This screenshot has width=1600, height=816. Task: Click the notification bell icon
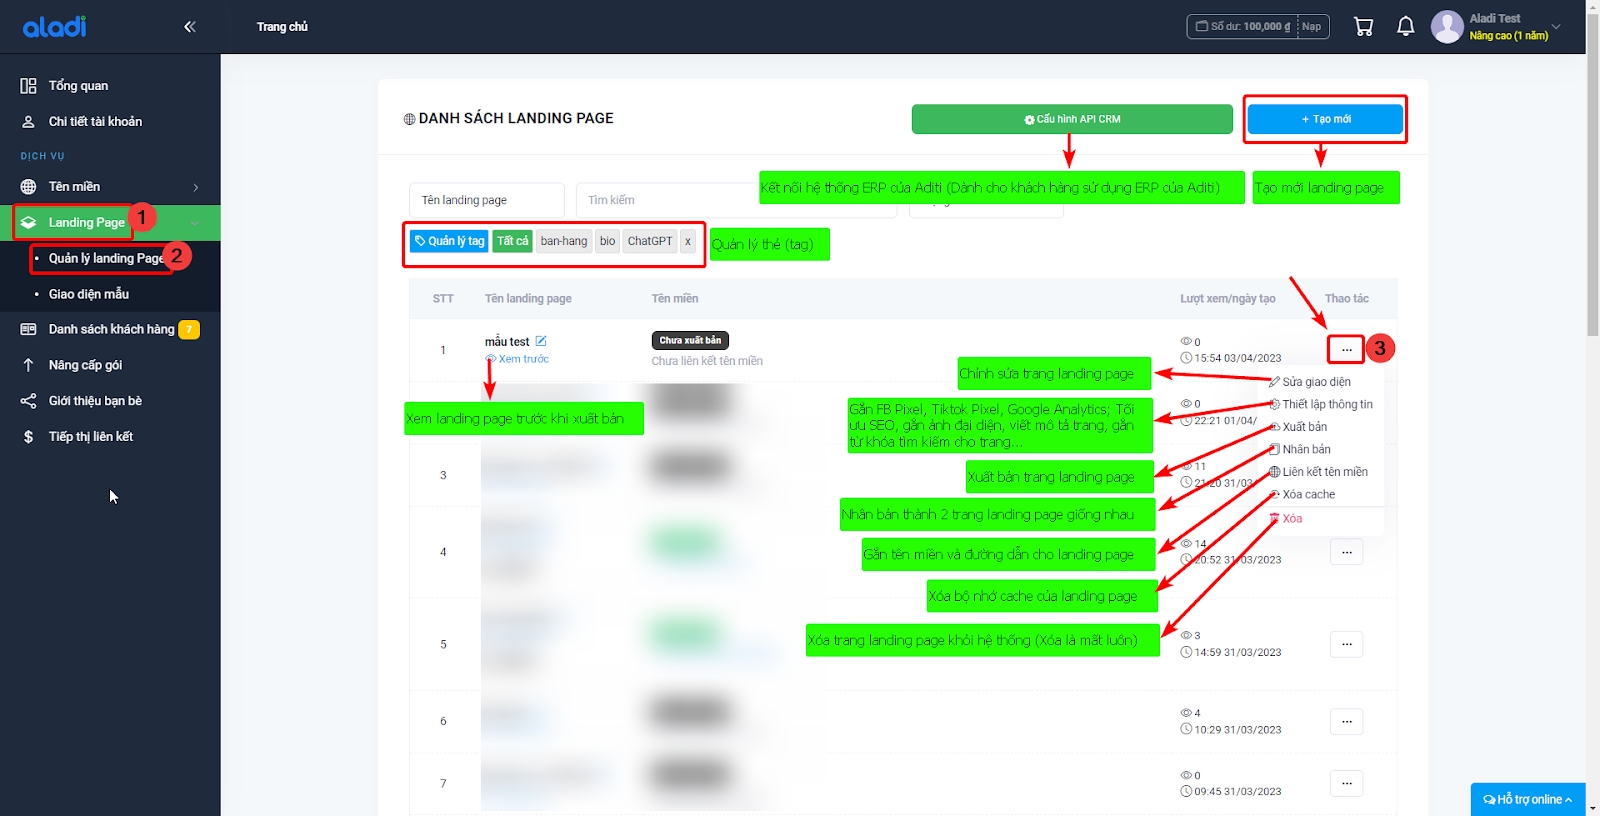1405,27
